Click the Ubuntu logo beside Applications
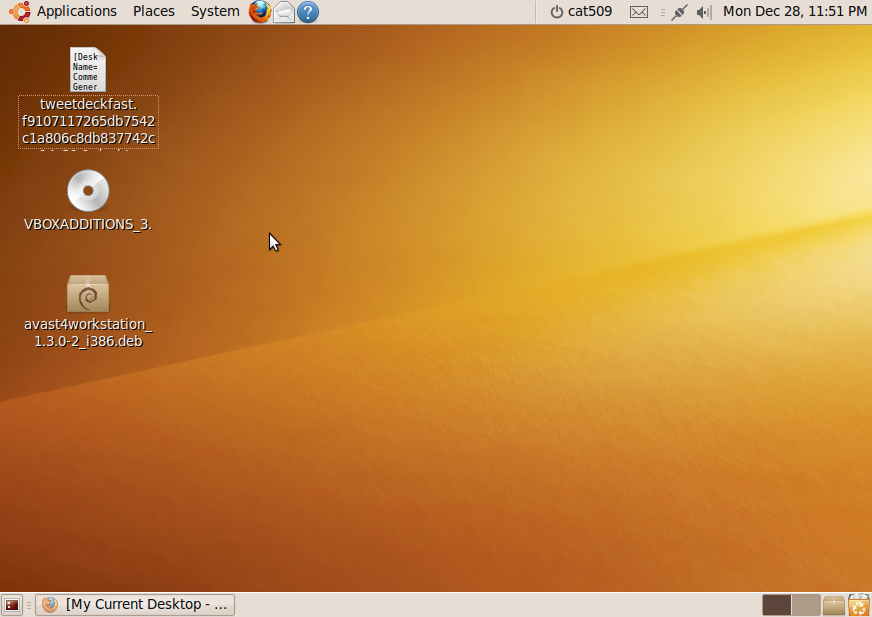The height and width of the screenshot is (617, 872). [x=19, y=12]
